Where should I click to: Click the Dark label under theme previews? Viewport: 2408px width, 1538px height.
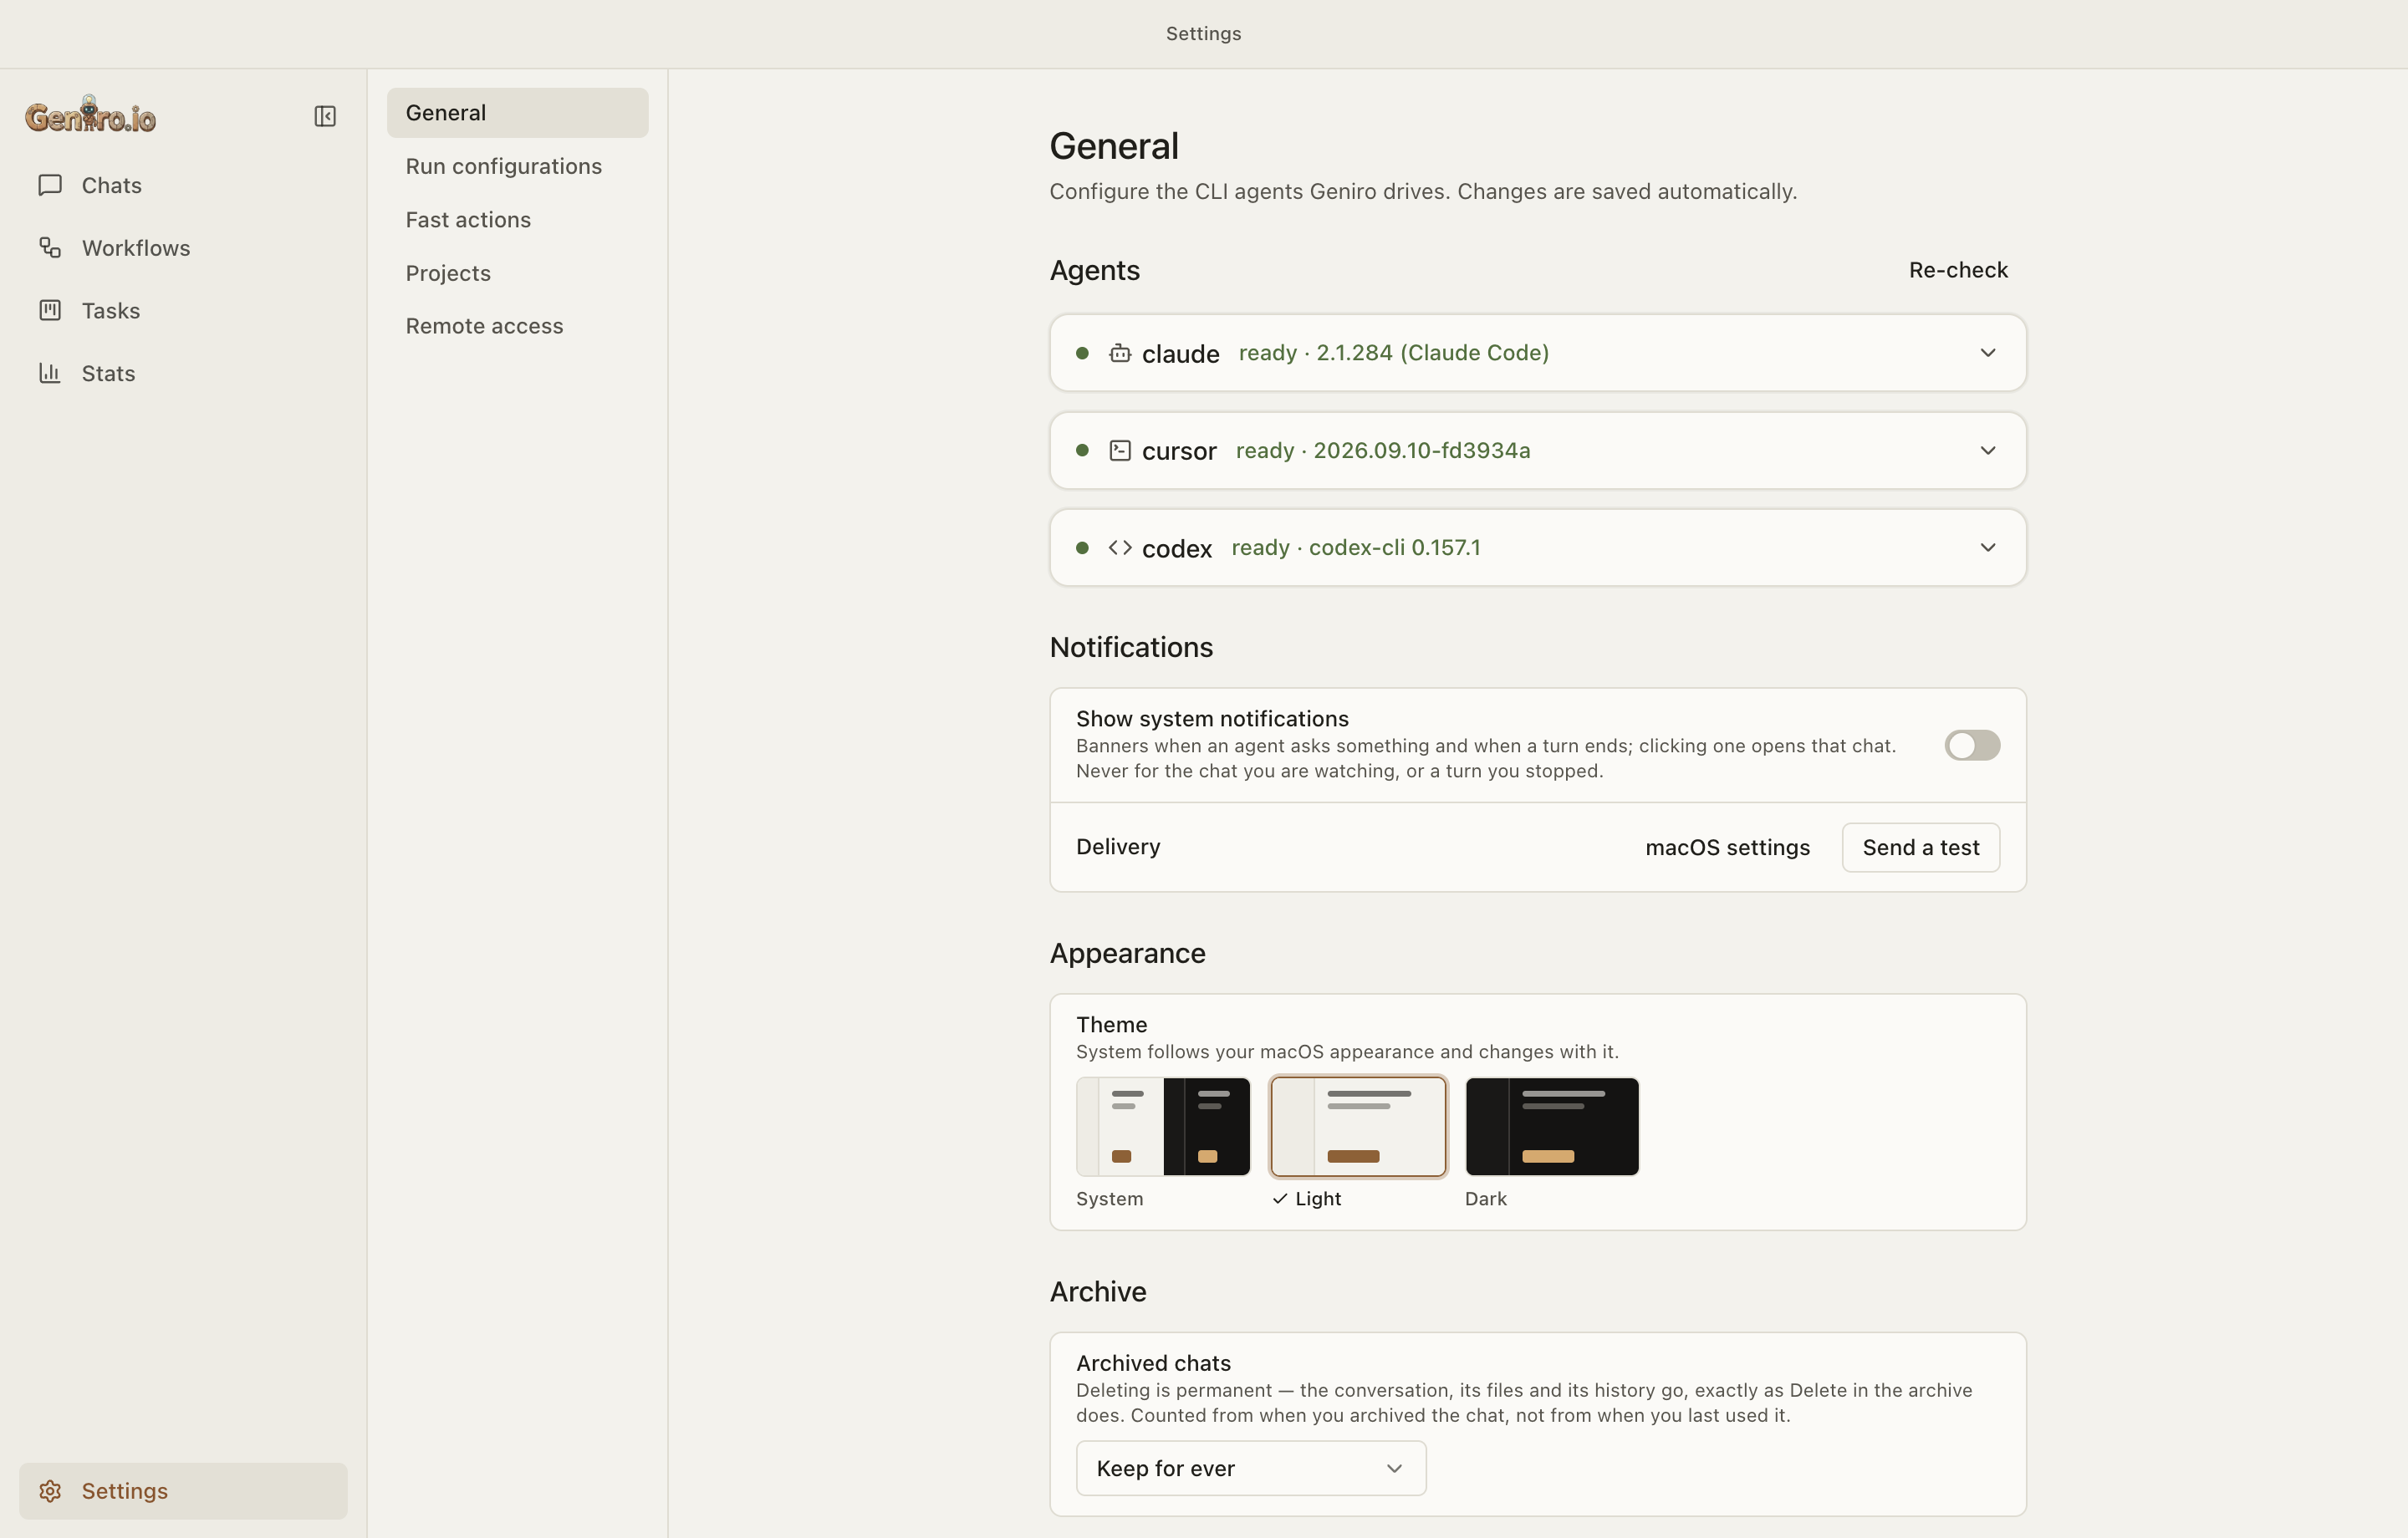pos(1485,1199)
